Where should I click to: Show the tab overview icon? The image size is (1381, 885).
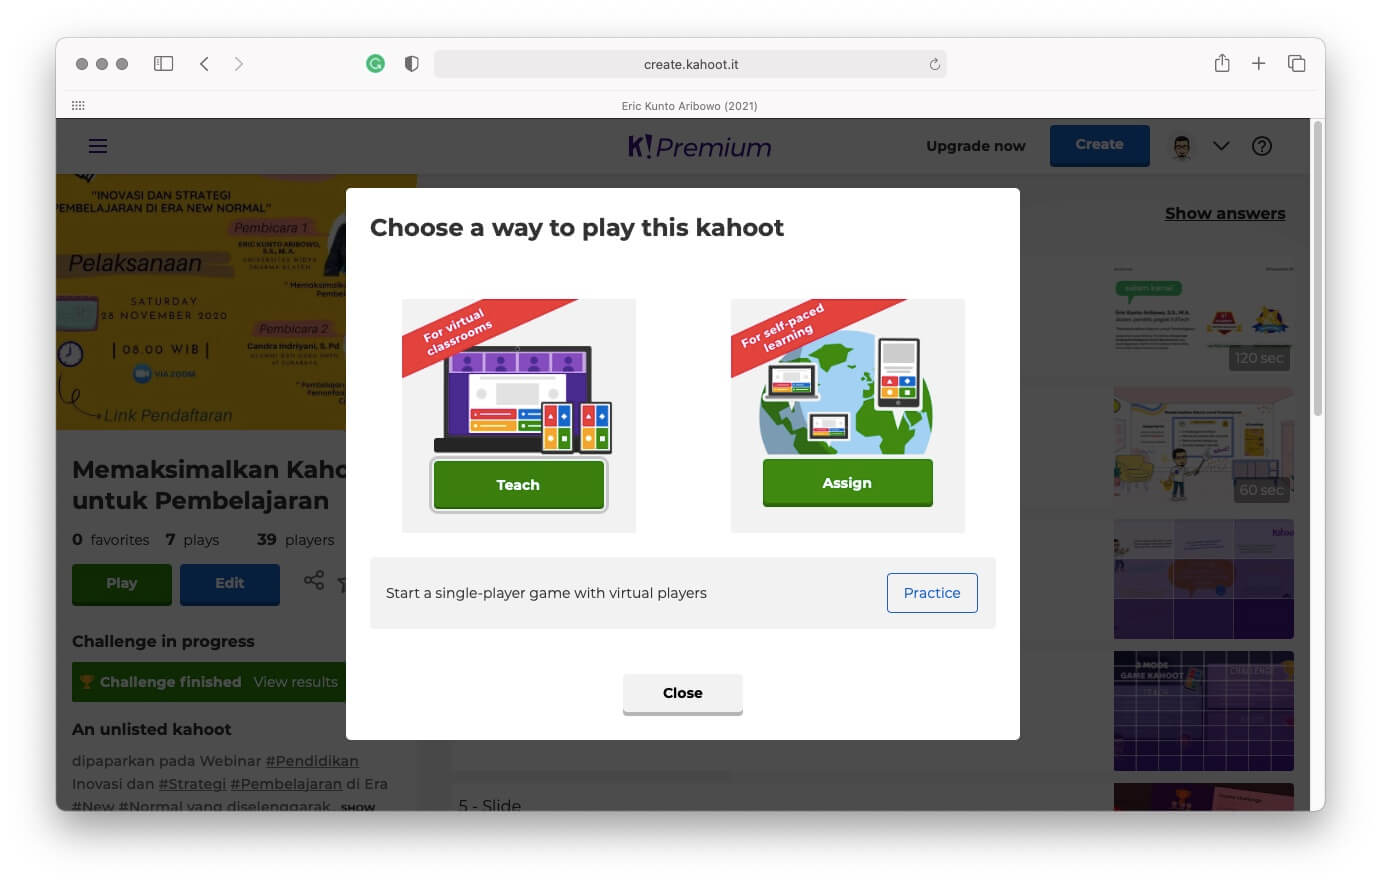pos(1297,64)
